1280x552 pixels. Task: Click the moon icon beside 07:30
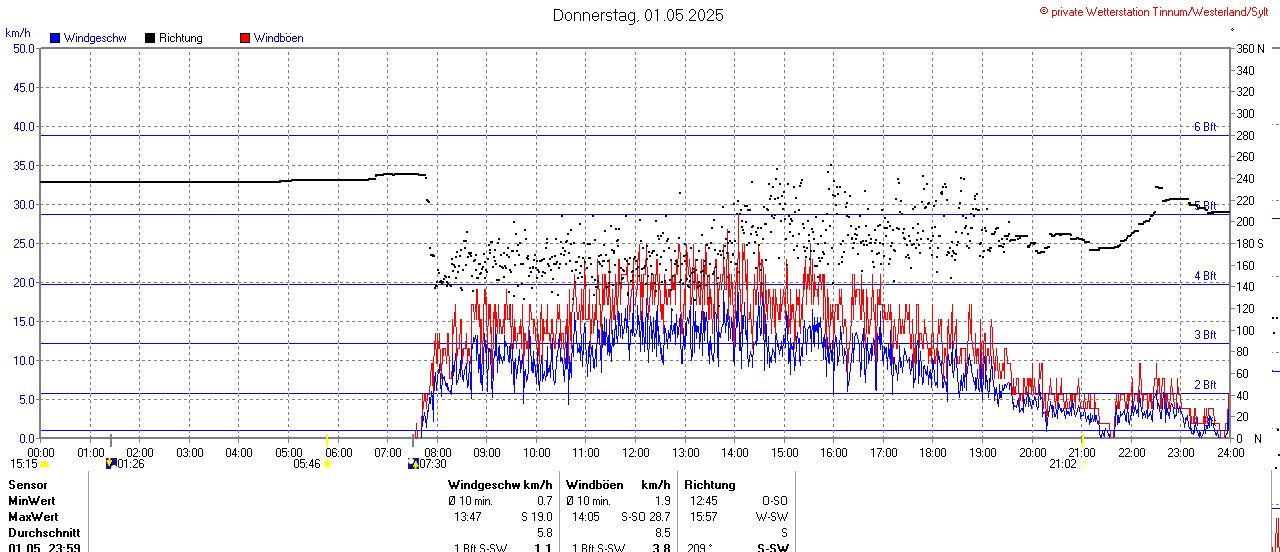[413, 463]
